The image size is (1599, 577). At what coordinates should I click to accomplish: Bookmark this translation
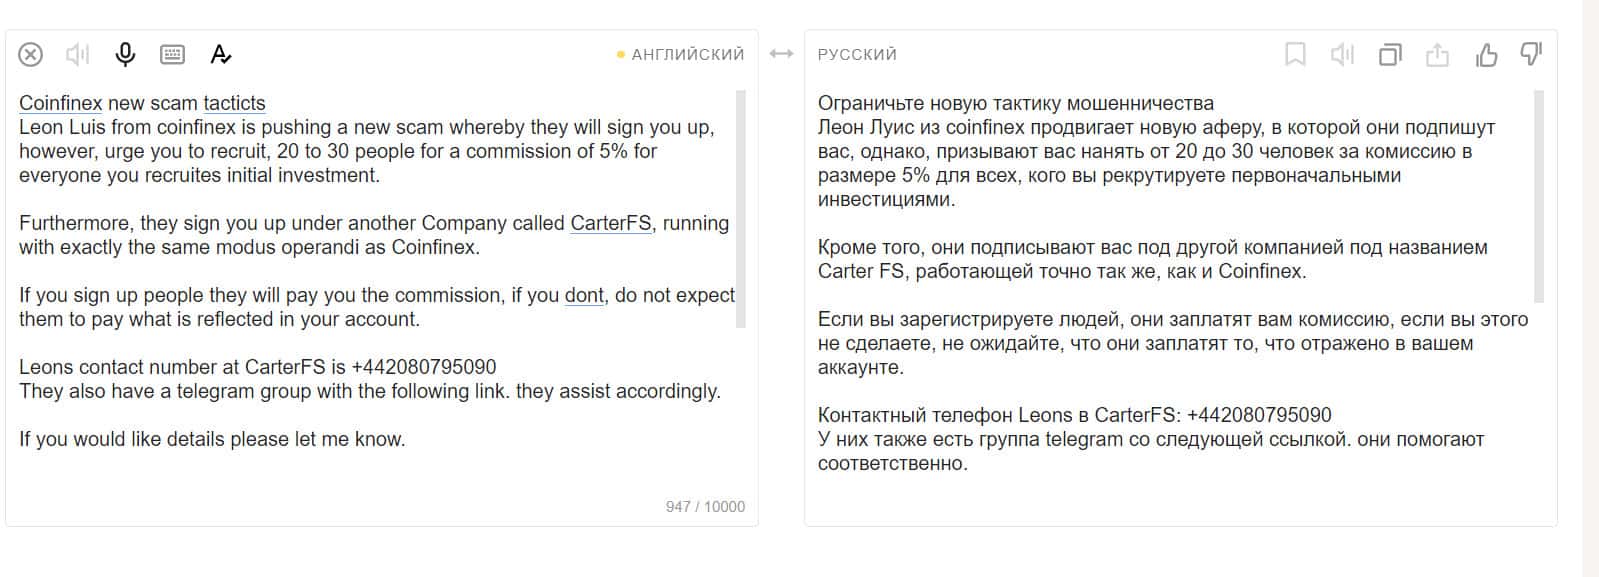tap(1295, 54)
